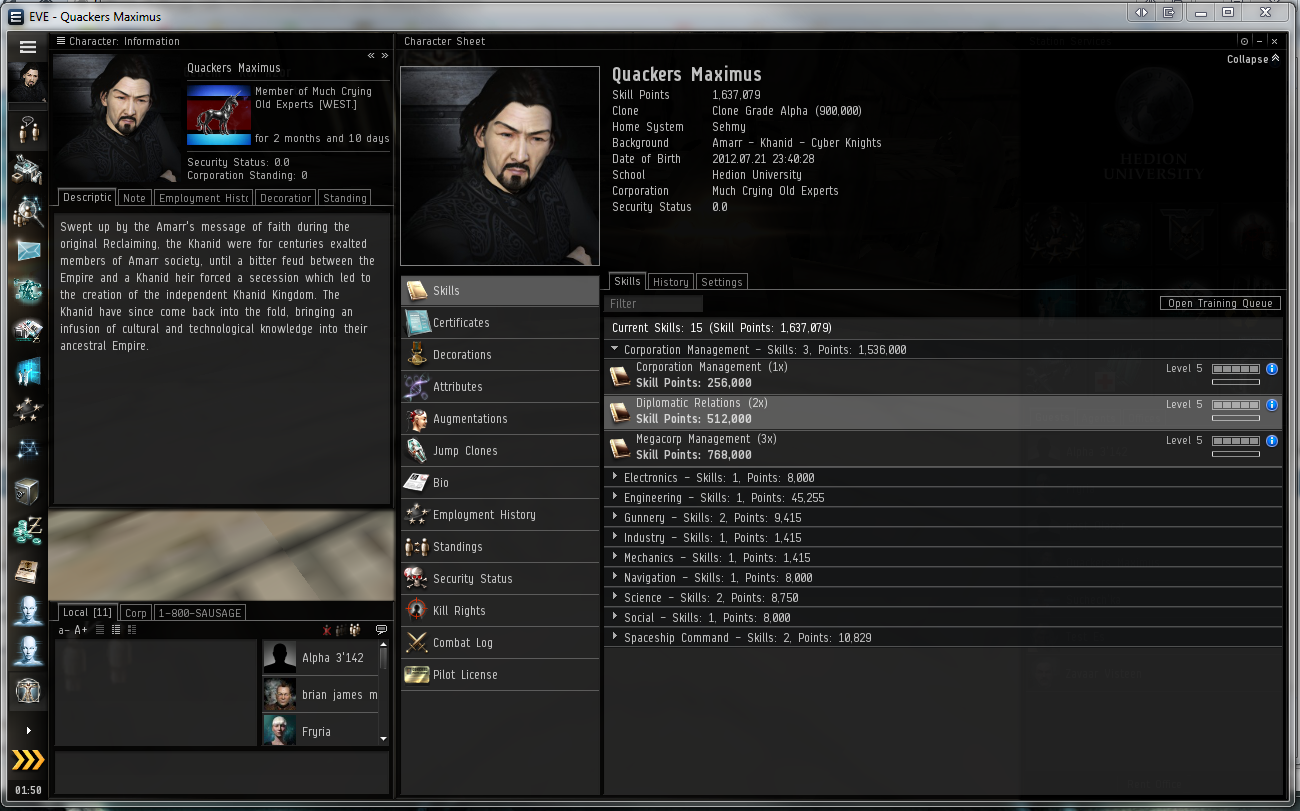Click the Kill Rights icon
The height and width of the screenshot is (811, 1300).
416,610
